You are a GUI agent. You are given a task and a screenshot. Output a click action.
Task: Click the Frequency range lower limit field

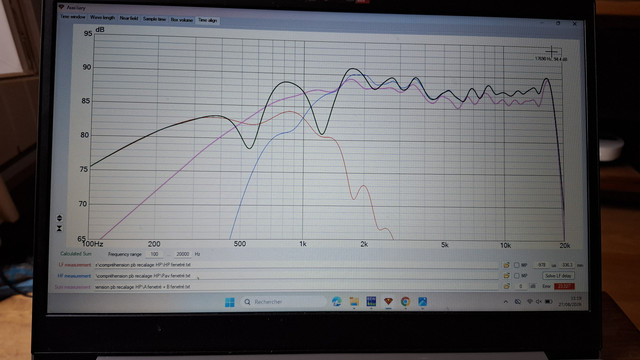[154, 254]
